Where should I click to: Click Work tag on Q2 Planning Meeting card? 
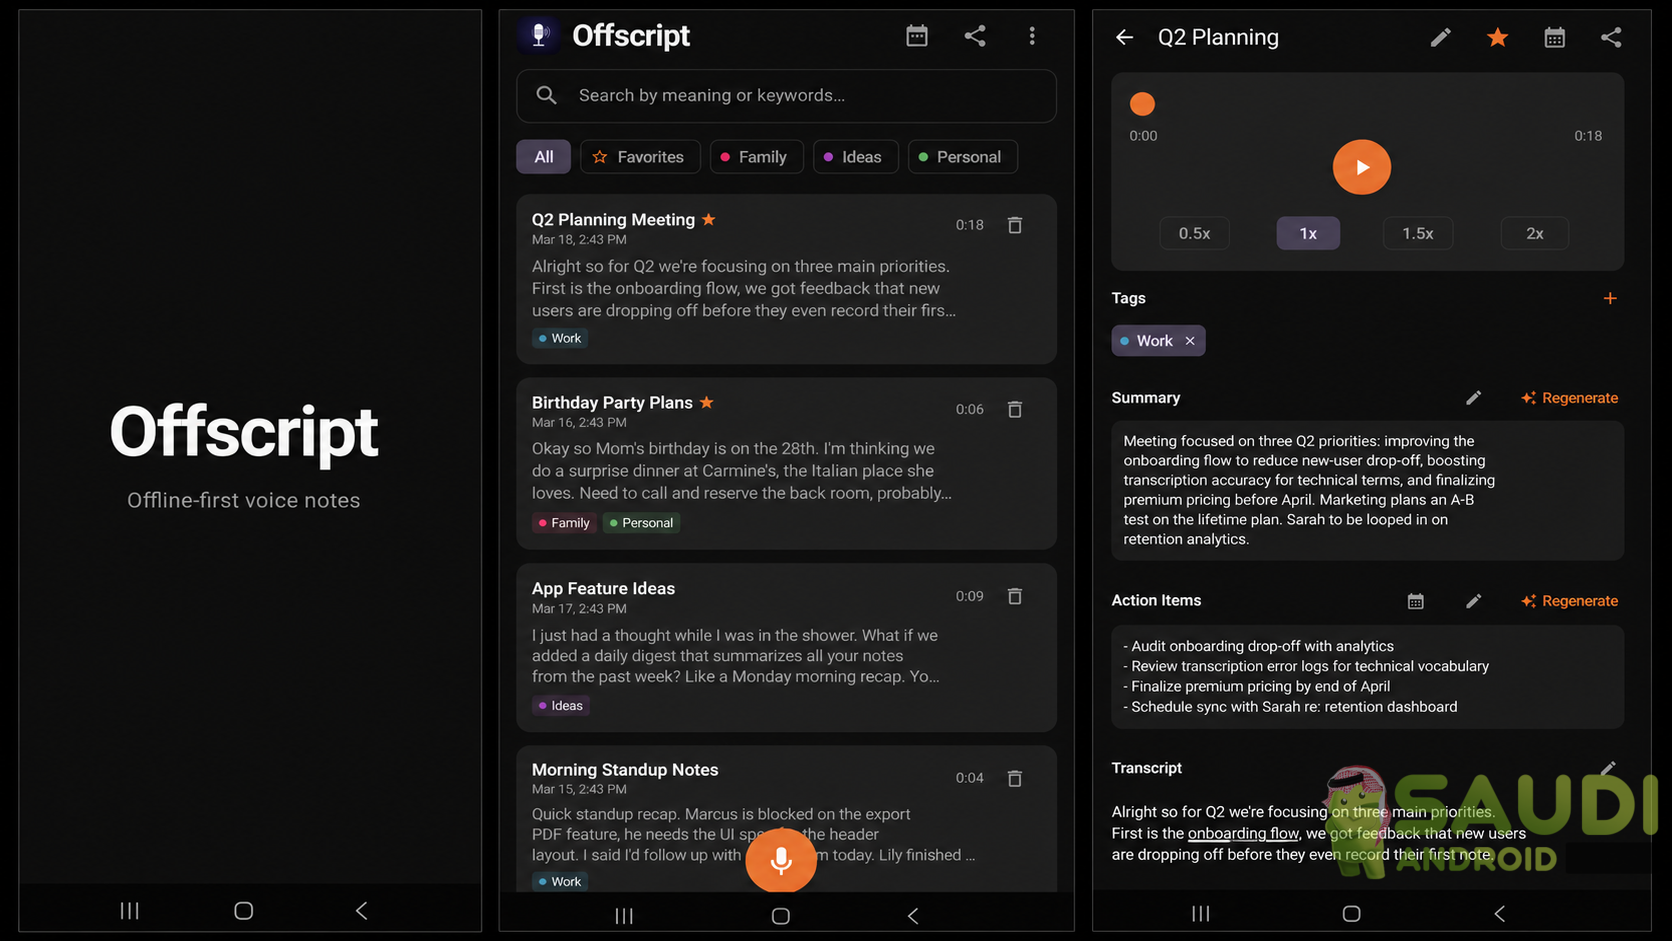click(x=560, y=338)
